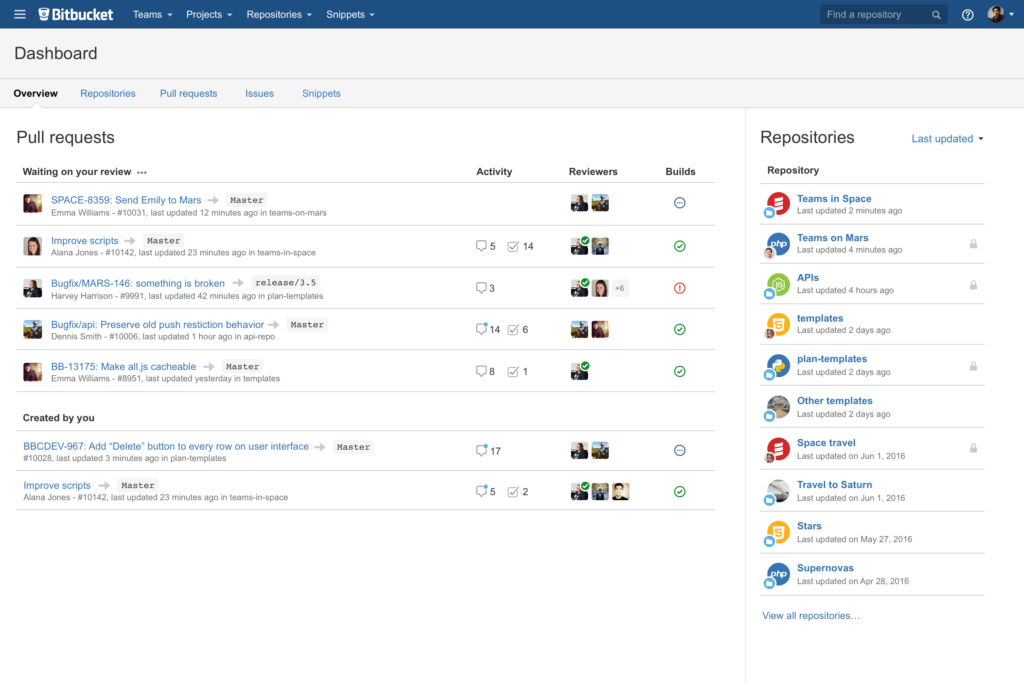This screenshot has height=683, width=1024.
Task: Open BBCDEV-967 Add Delete button pull request
Action: [x=166, y=446]
